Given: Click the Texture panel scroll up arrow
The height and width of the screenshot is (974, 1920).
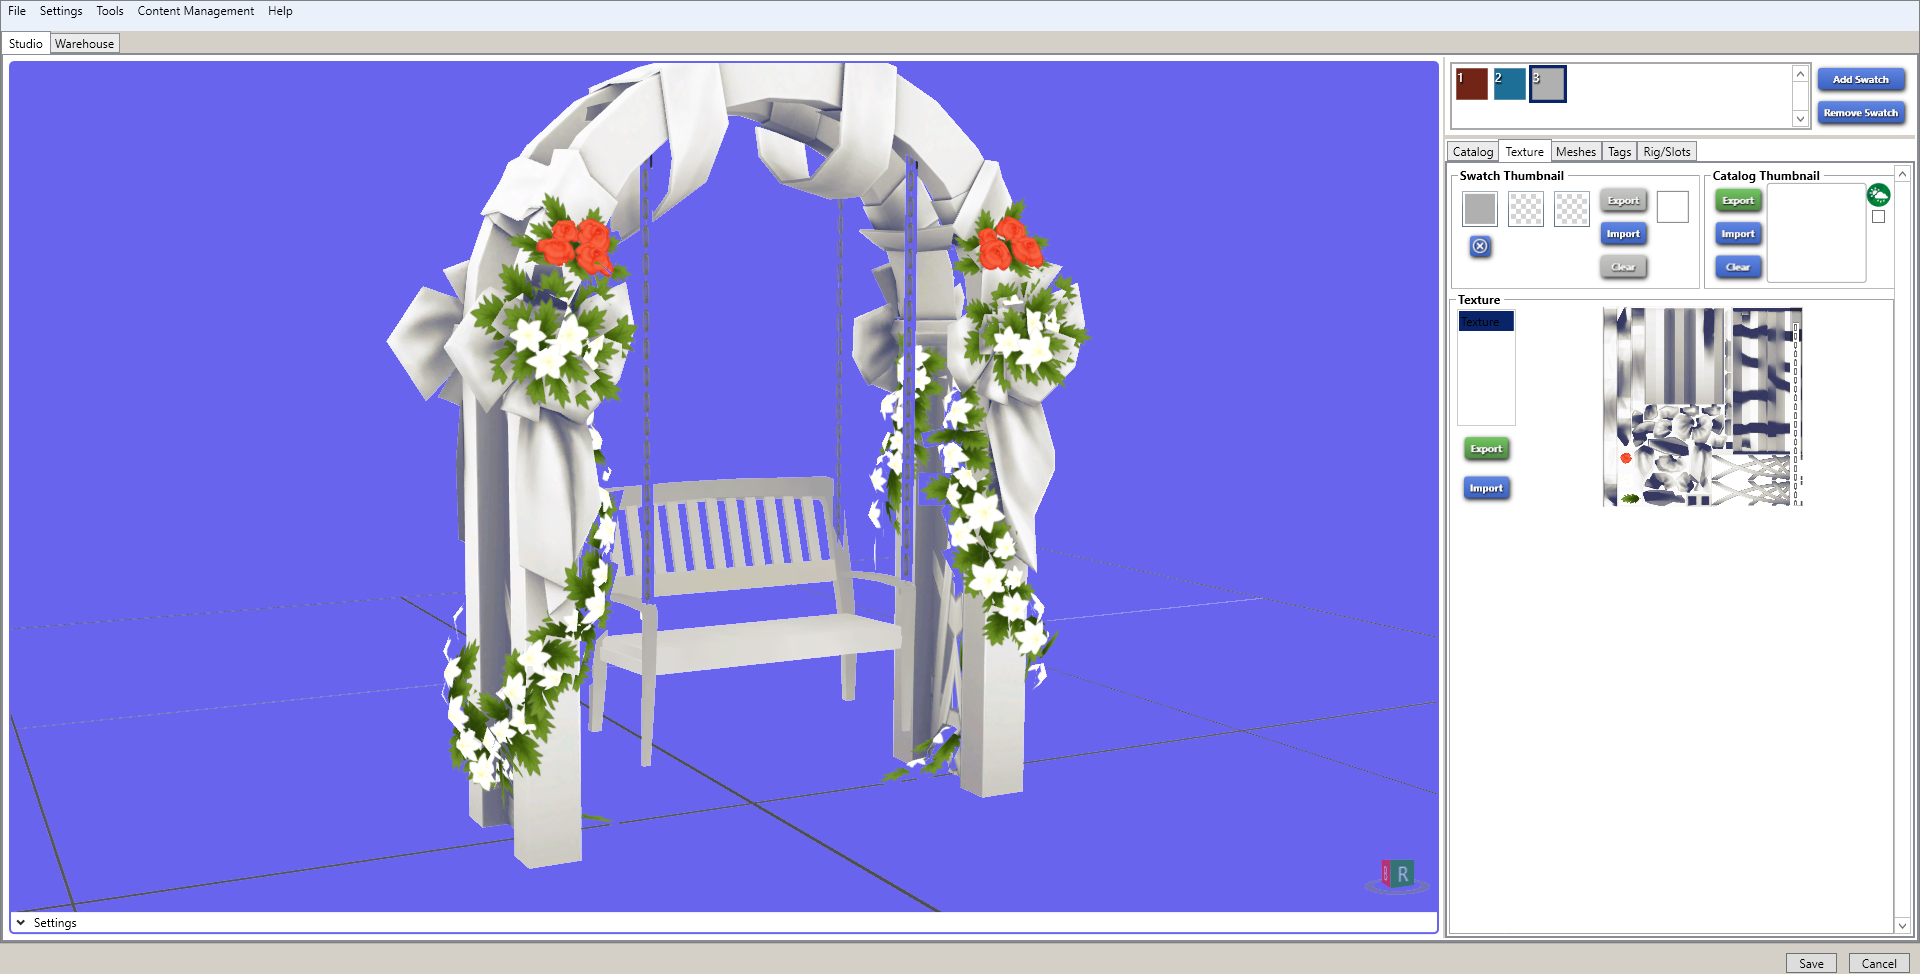Looking at the screenshot, I should (1903, 174).
